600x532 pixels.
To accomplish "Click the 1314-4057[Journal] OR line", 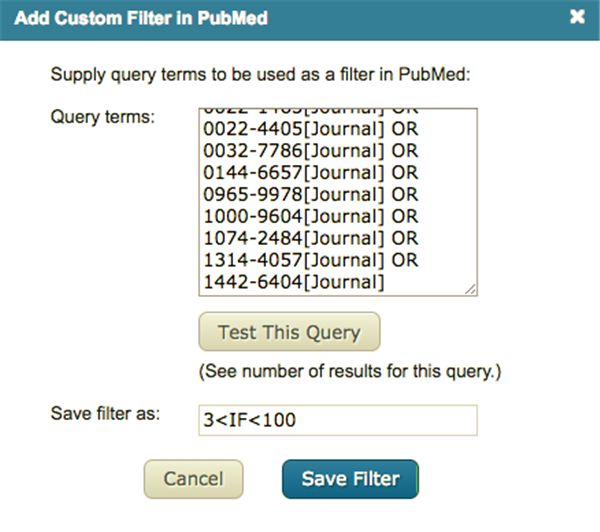I will (309, 261).
